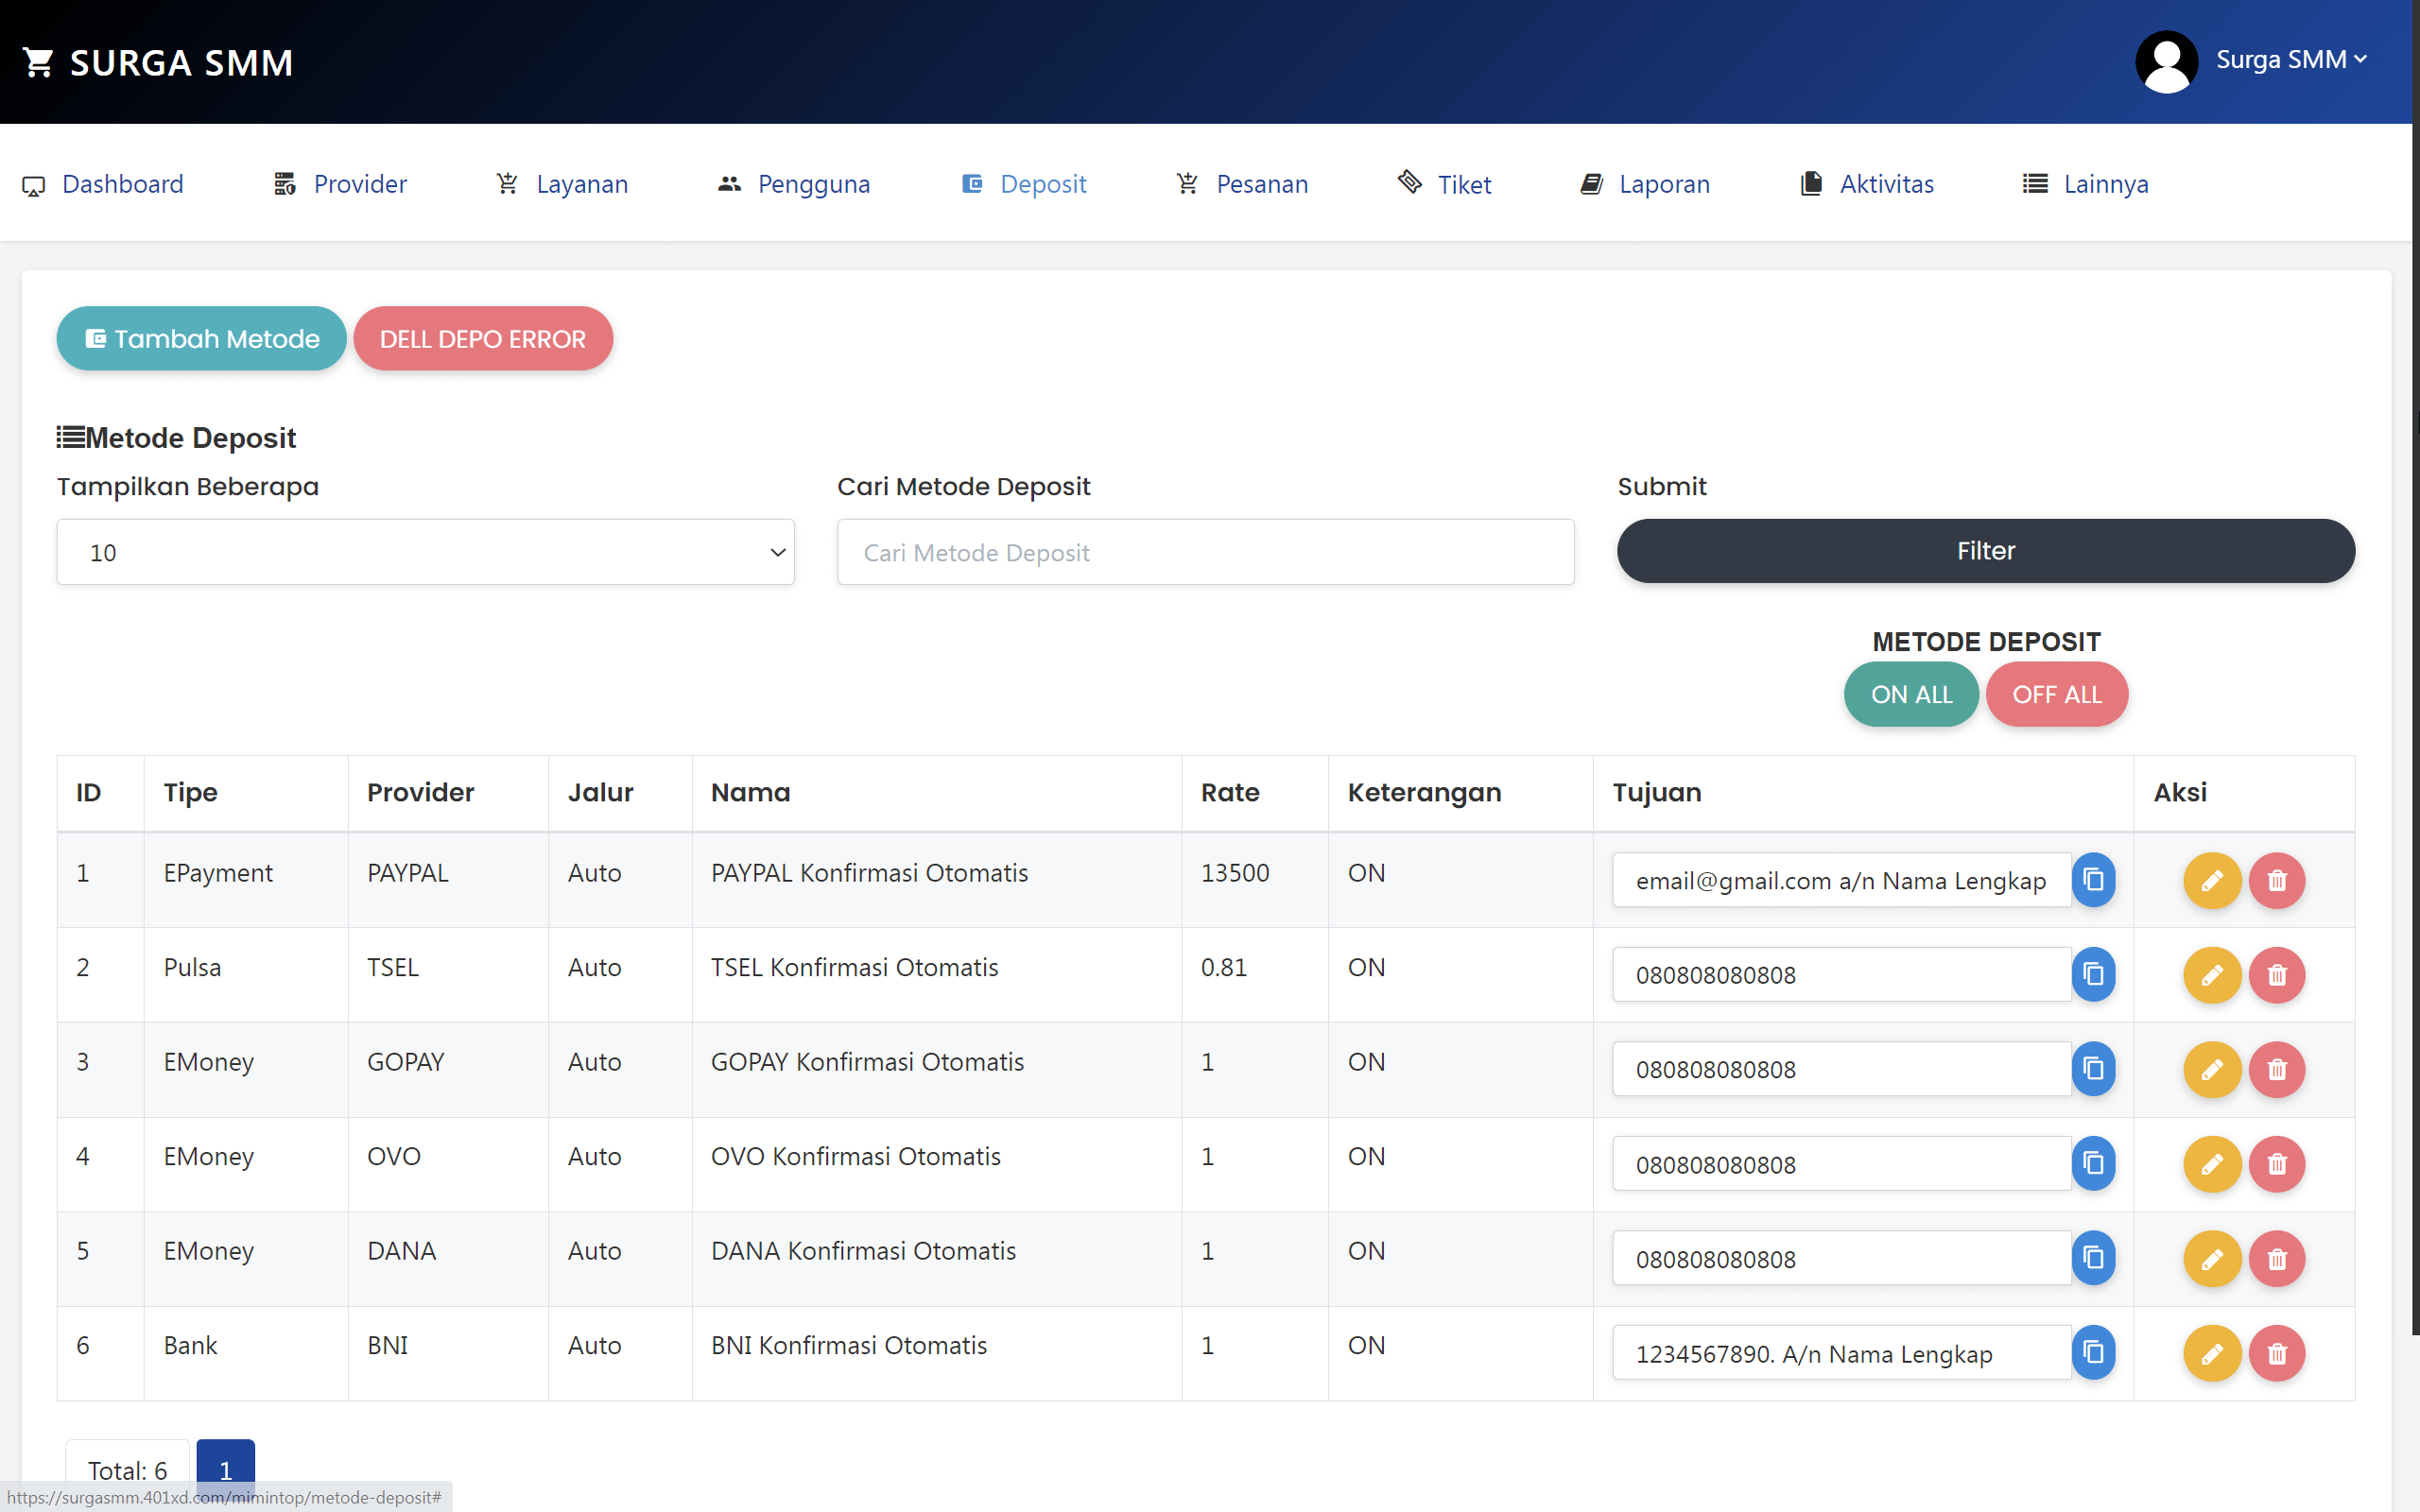The image size is (2420, 1512).
Task: Delete the OVO deposit method
Action: [2276, 1163]
